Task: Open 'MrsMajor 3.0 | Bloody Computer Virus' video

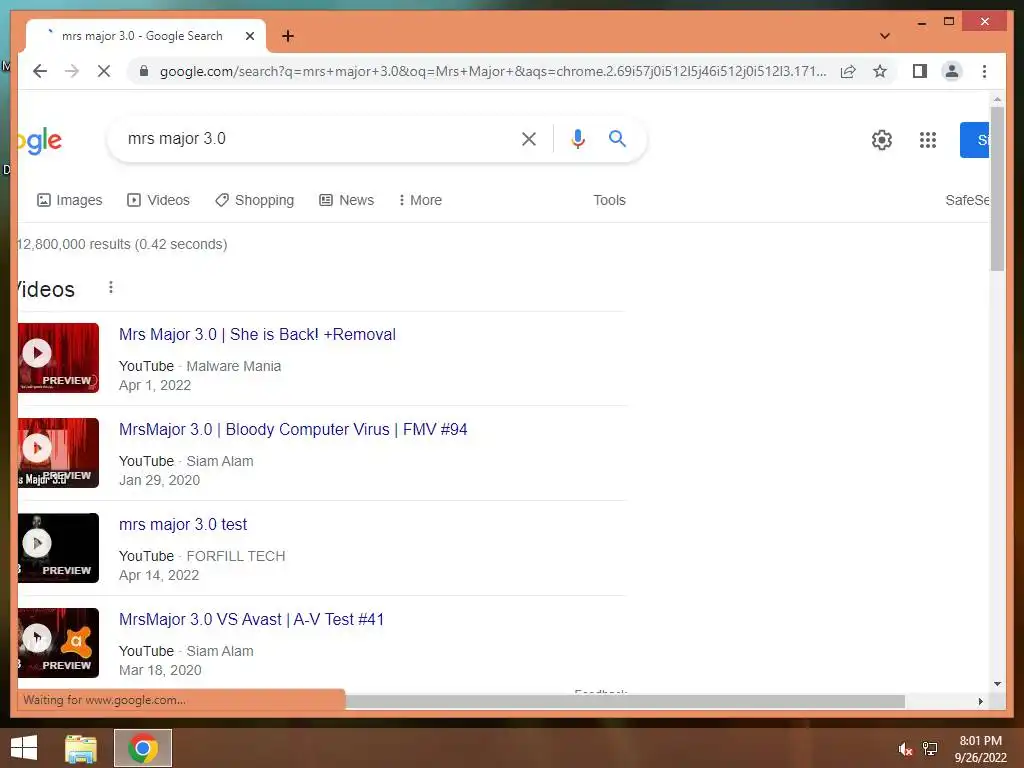Action: pos(293,430)
